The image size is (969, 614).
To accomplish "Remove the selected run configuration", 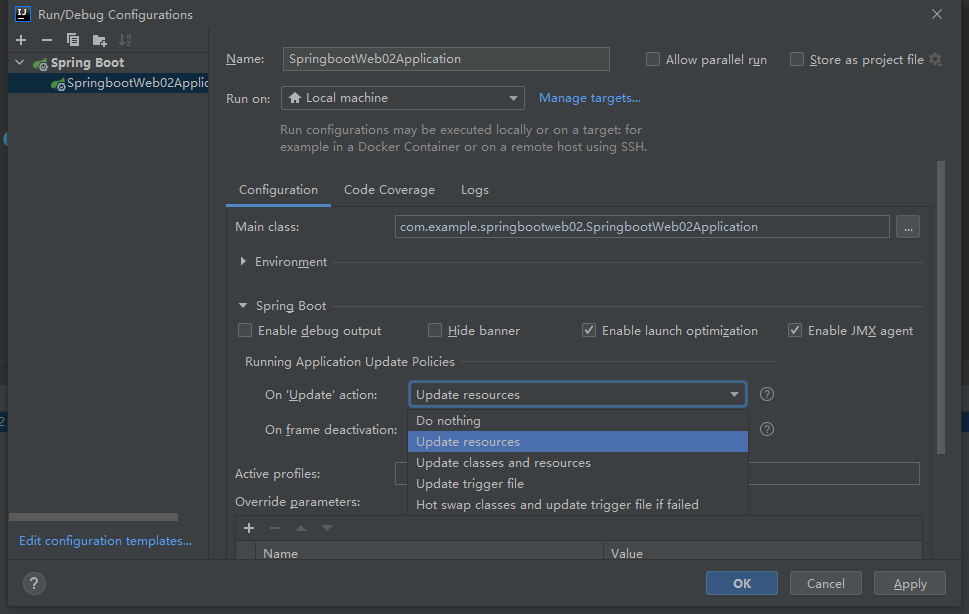I will (46, 40).
